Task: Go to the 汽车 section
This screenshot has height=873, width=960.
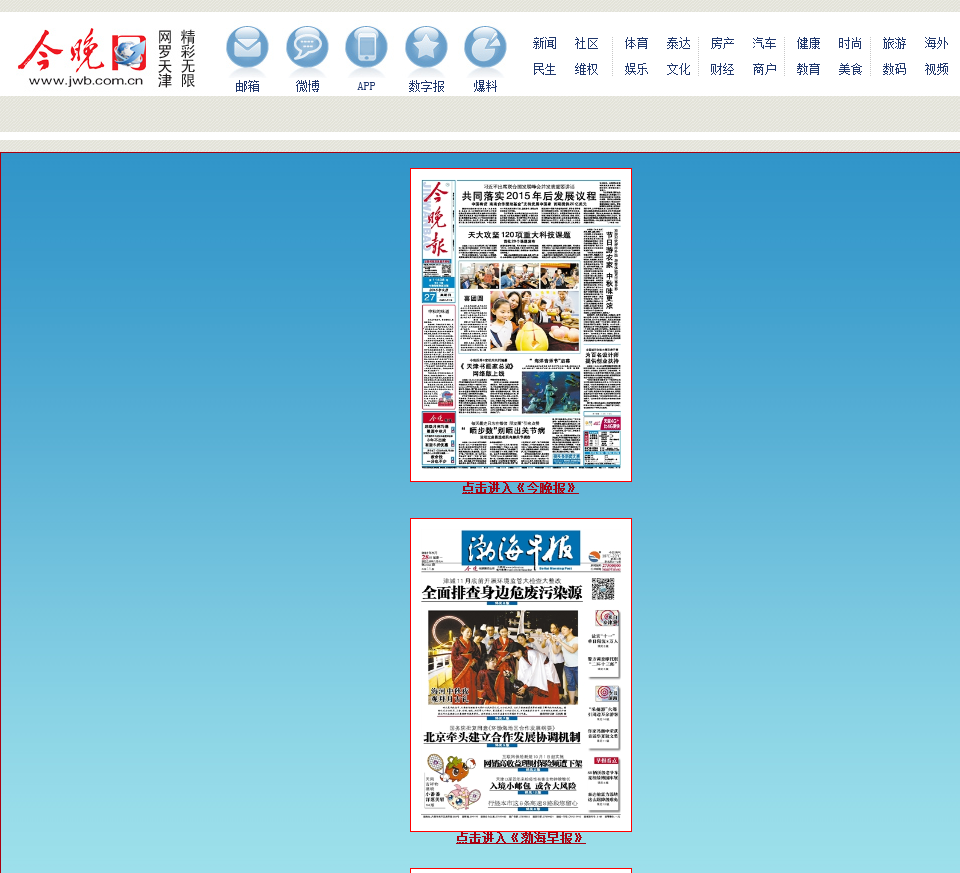Action: [764, 43]
